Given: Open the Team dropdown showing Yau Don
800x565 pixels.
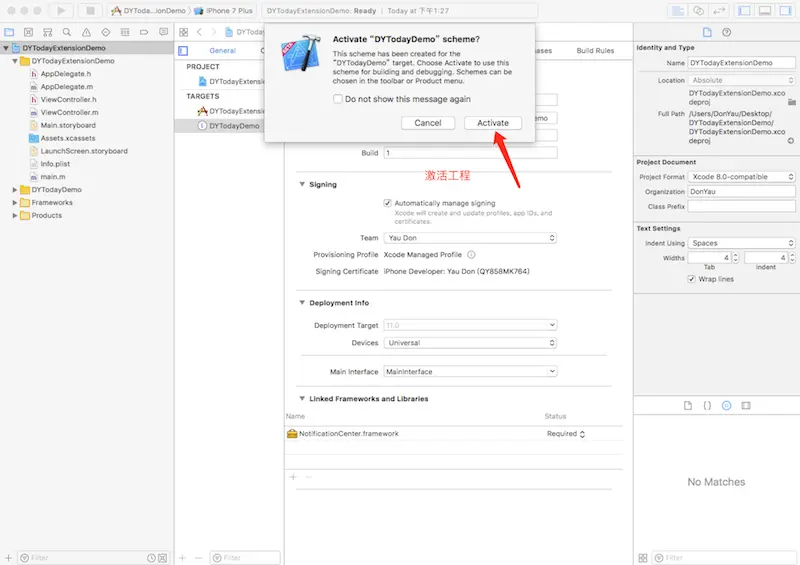Looking at the screenshot, I should [x=470, y=238].
